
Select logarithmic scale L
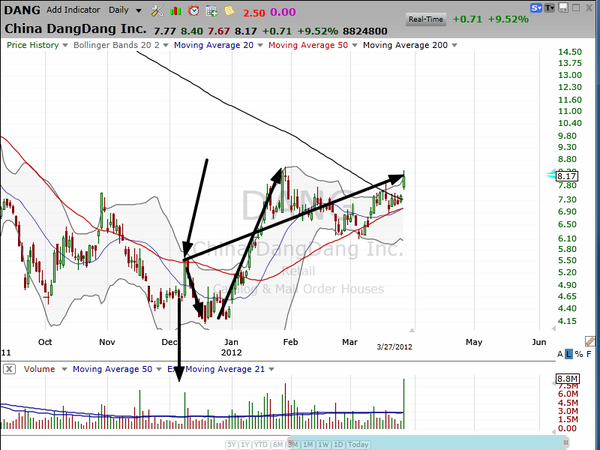pyautogui.click(x=569, y=354)
